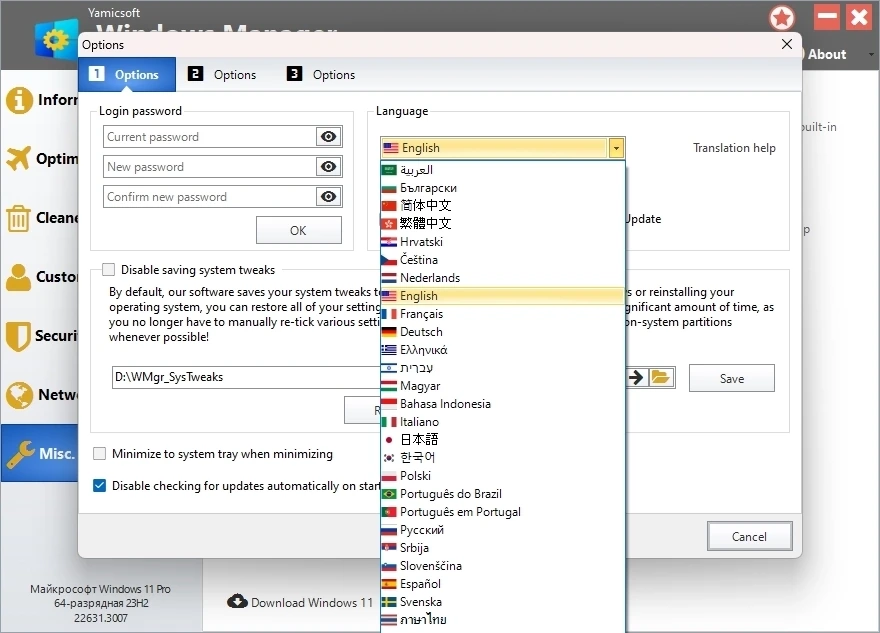Click the Windows Manager gear logo
880x633 pixels.
pyautogui.click(x=56, y=38)
